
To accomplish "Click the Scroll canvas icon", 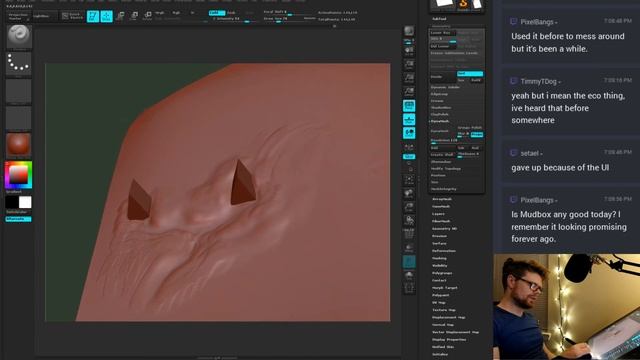I will pos(409,51).
